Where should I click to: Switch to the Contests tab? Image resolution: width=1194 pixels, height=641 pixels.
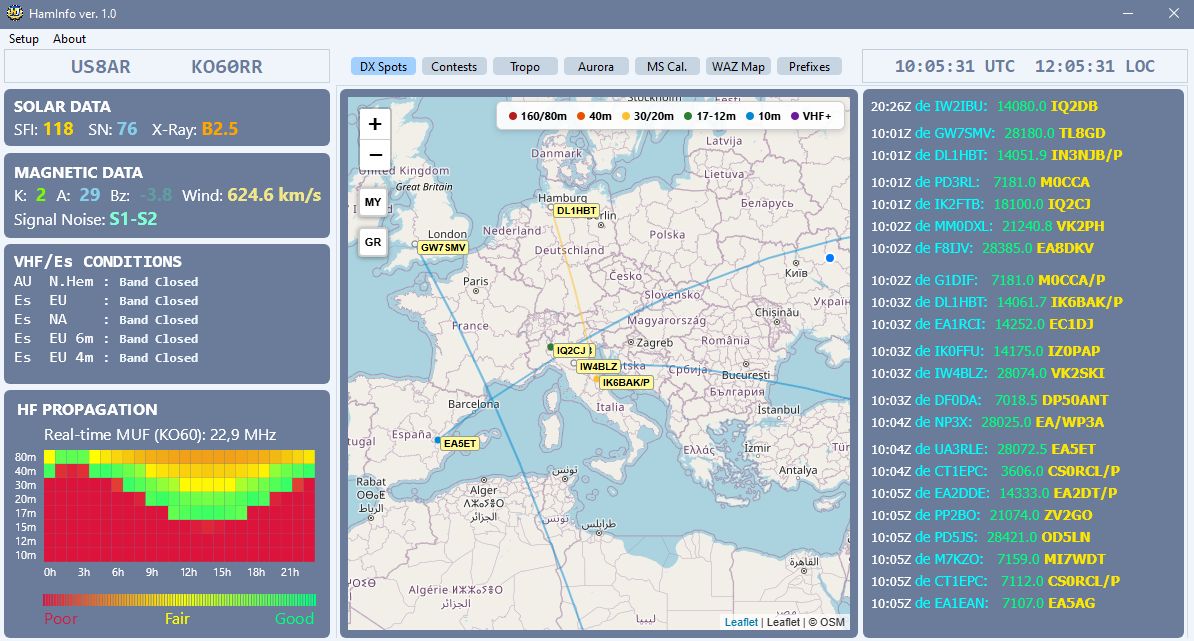point(454,67)
